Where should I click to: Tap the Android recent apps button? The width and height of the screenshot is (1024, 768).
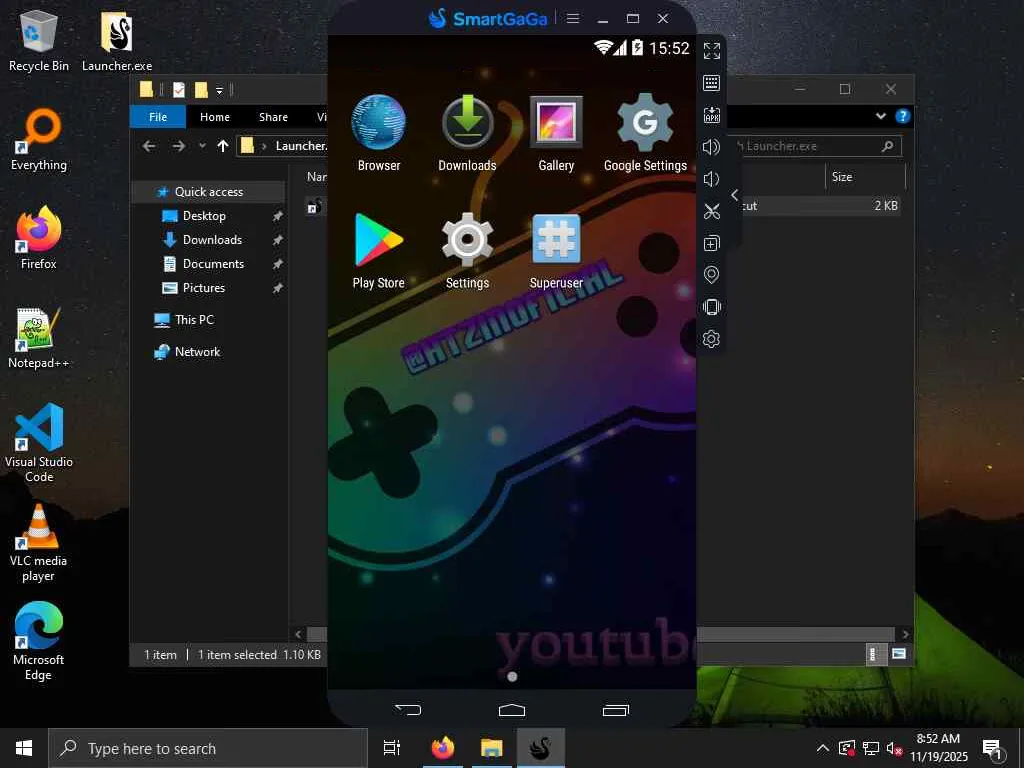pos(616,710)
